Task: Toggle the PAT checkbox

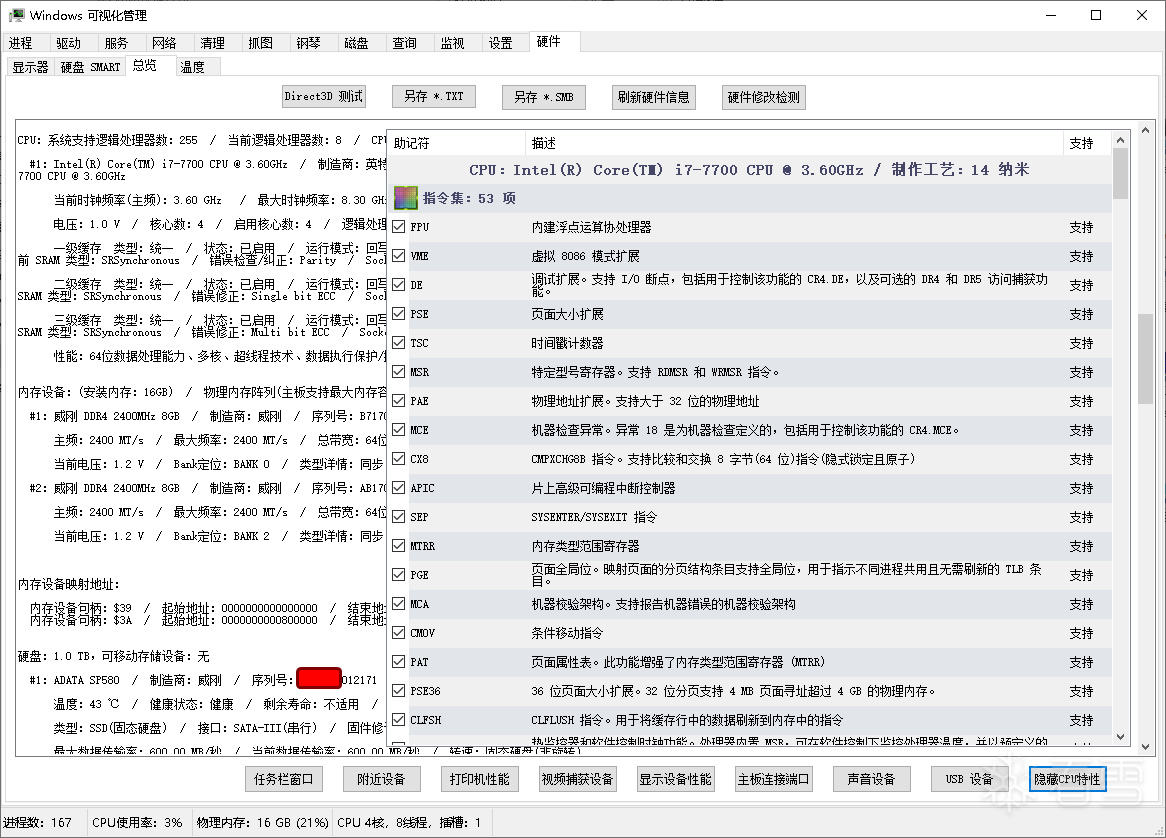Action: [399, 662]
